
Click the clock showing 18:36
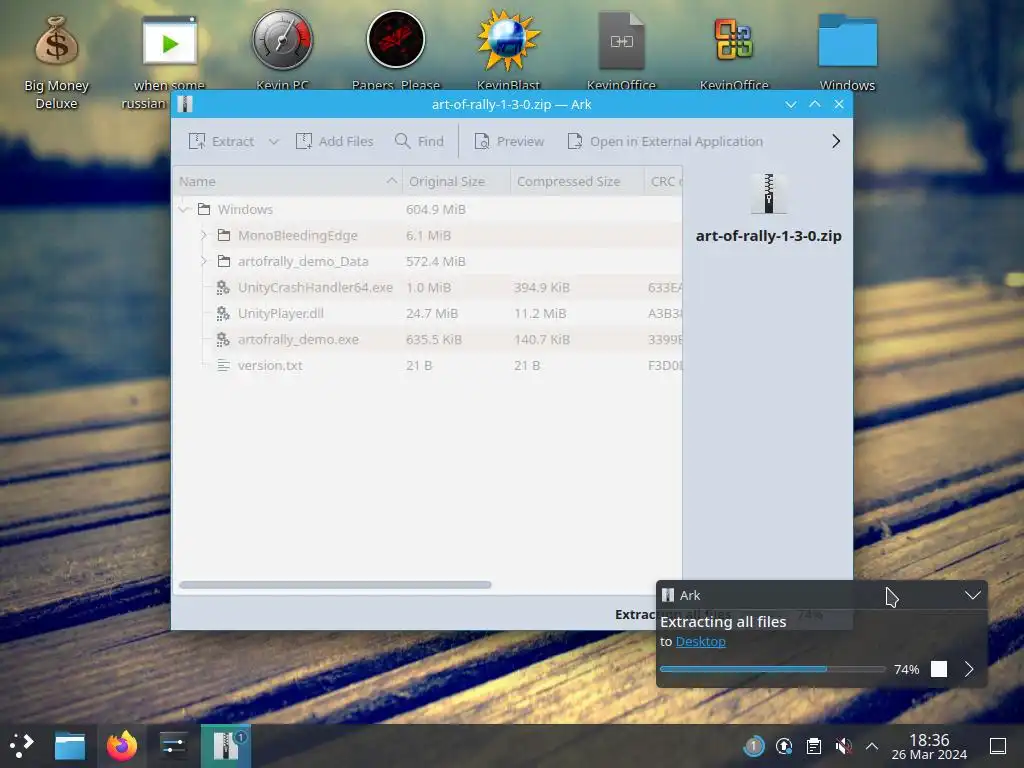[x=929, y=746]
